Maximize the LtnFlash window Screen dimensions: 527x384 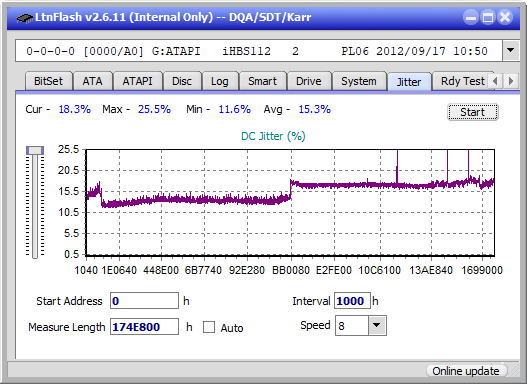(488, 17)
